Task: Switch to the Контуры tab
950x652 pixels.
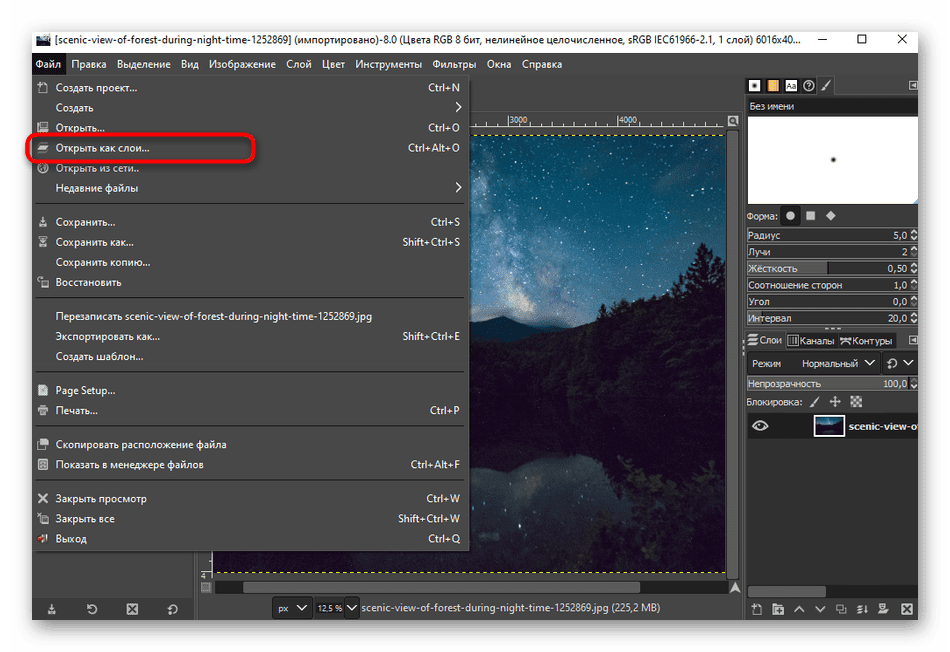Action: click(x=866, y=341)
